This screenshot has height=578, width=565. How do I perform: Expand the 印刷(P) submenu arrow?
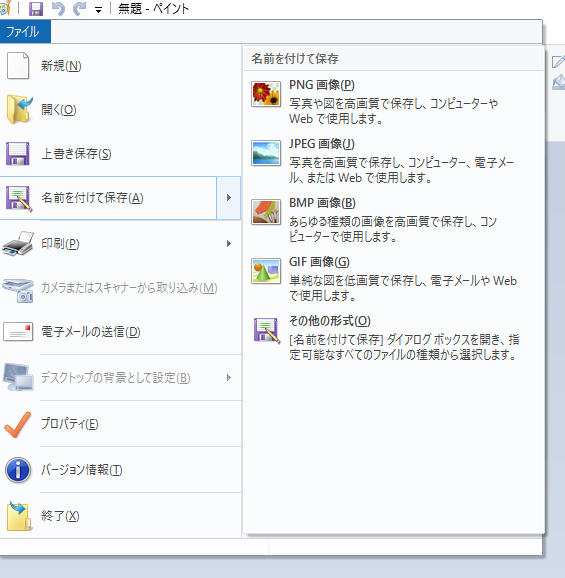229,243
